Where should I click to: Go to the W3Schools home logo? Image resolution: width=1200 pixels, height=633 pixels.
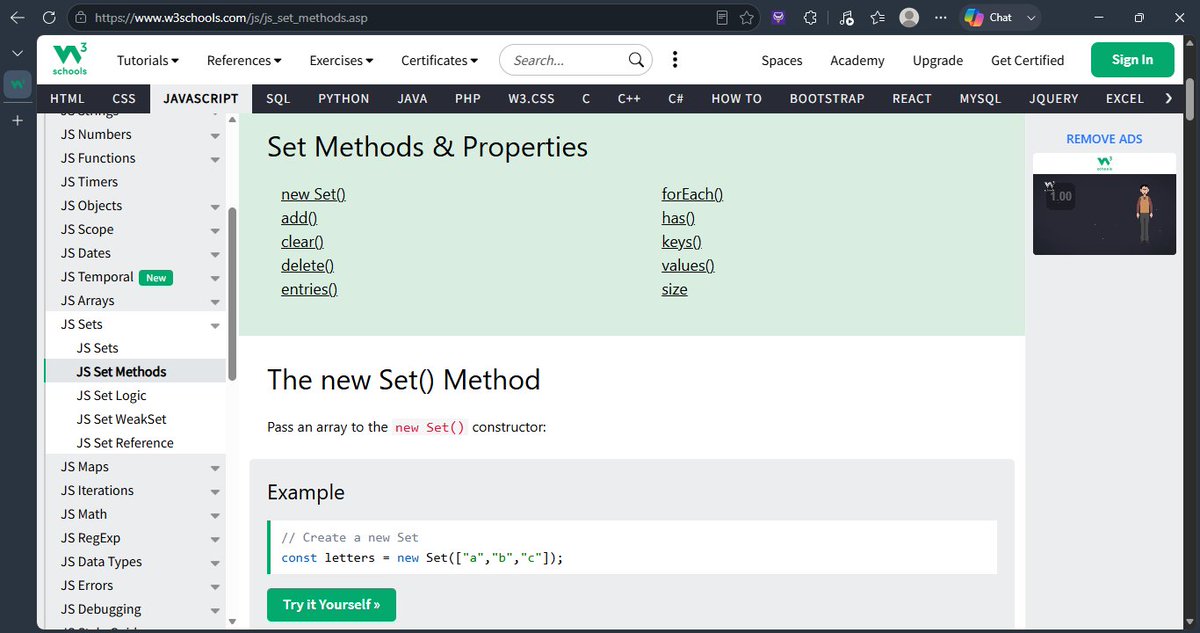(x=70, y=60)
